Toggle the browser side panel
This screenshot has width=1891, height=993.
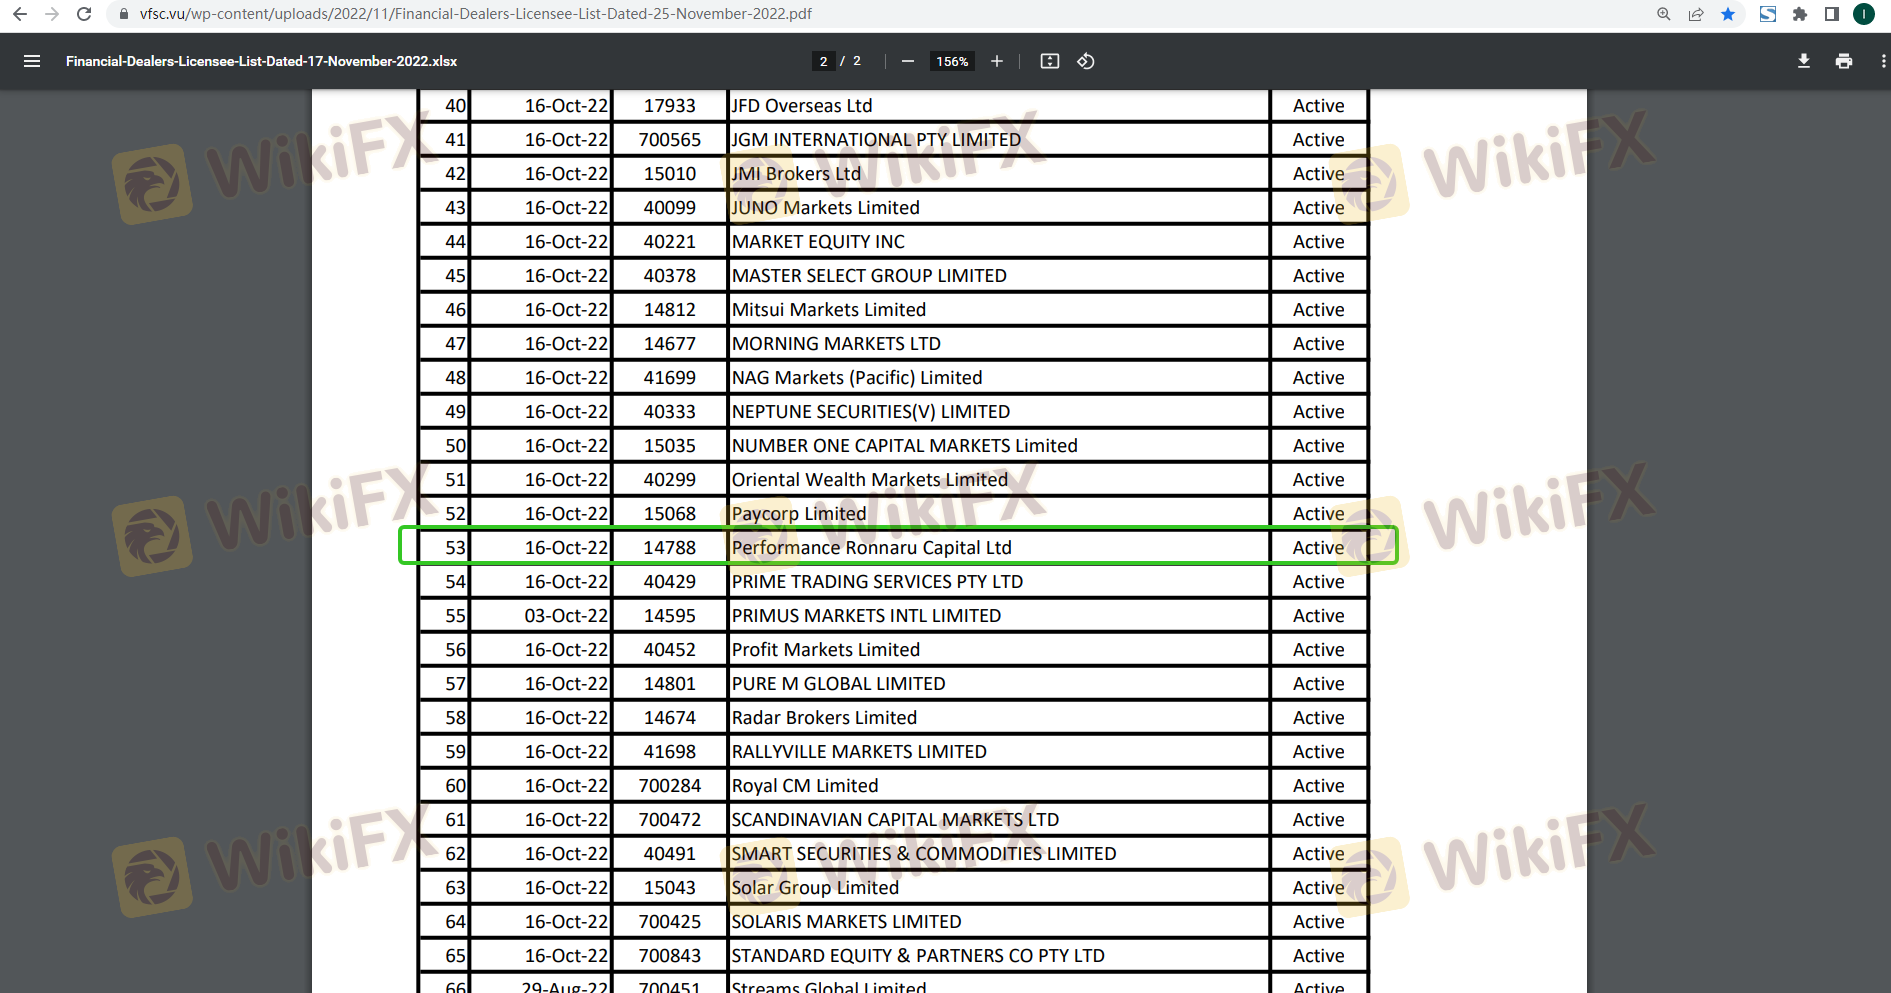pyautogui.click(x=1832, y=14)
